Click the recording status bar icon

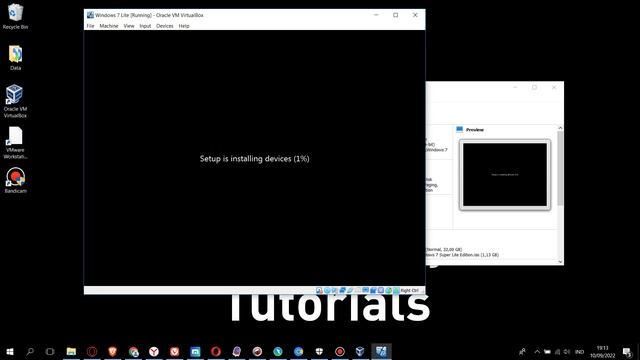[x=373, y=290]
